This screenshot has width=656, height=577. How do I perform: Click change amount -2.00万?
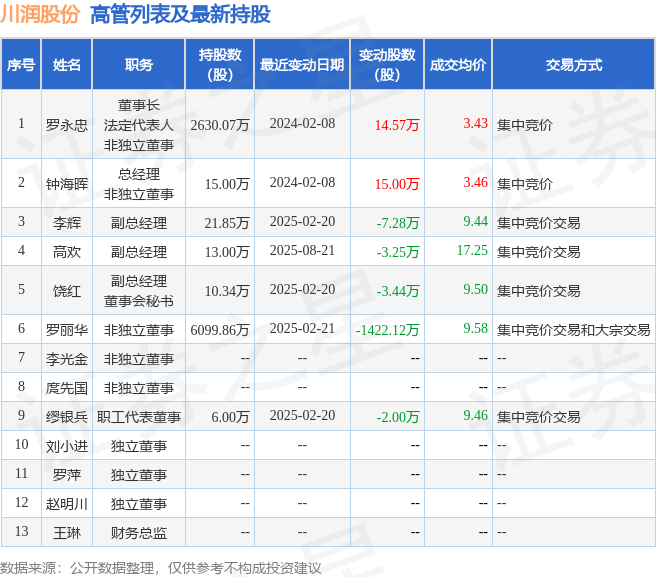397,417
